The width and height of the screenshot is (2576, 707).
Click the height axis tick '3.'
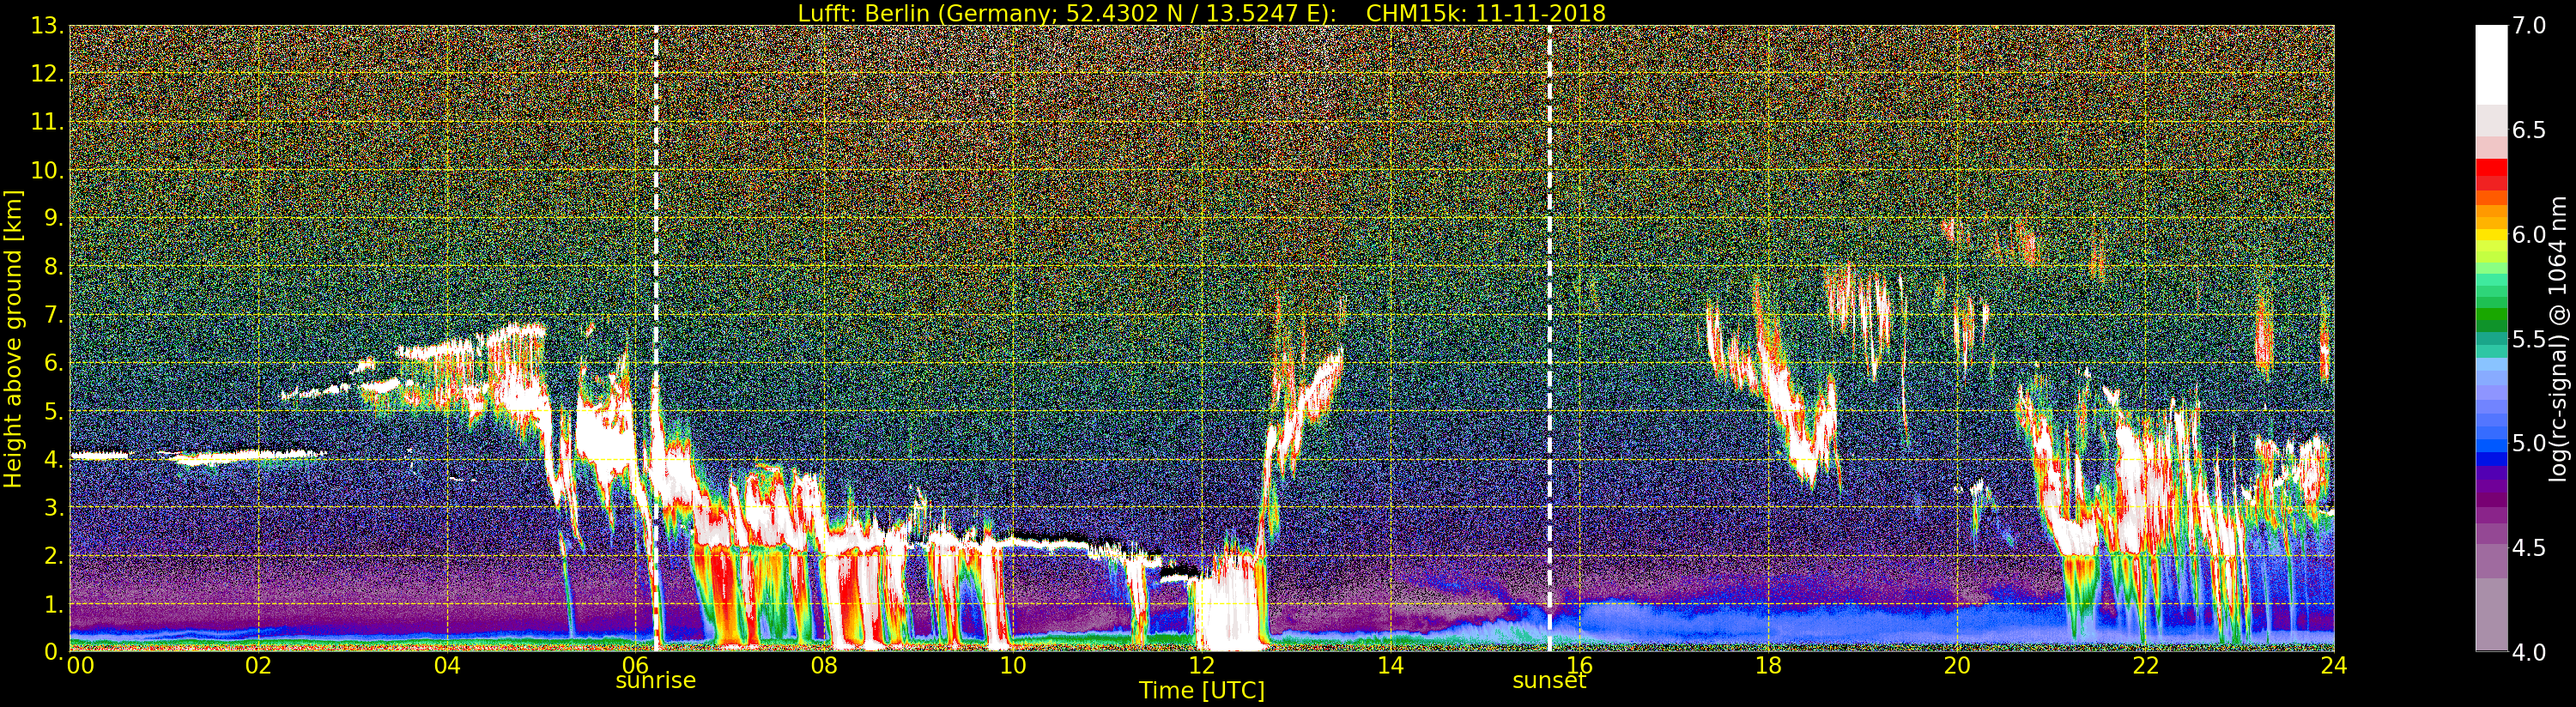54,507
